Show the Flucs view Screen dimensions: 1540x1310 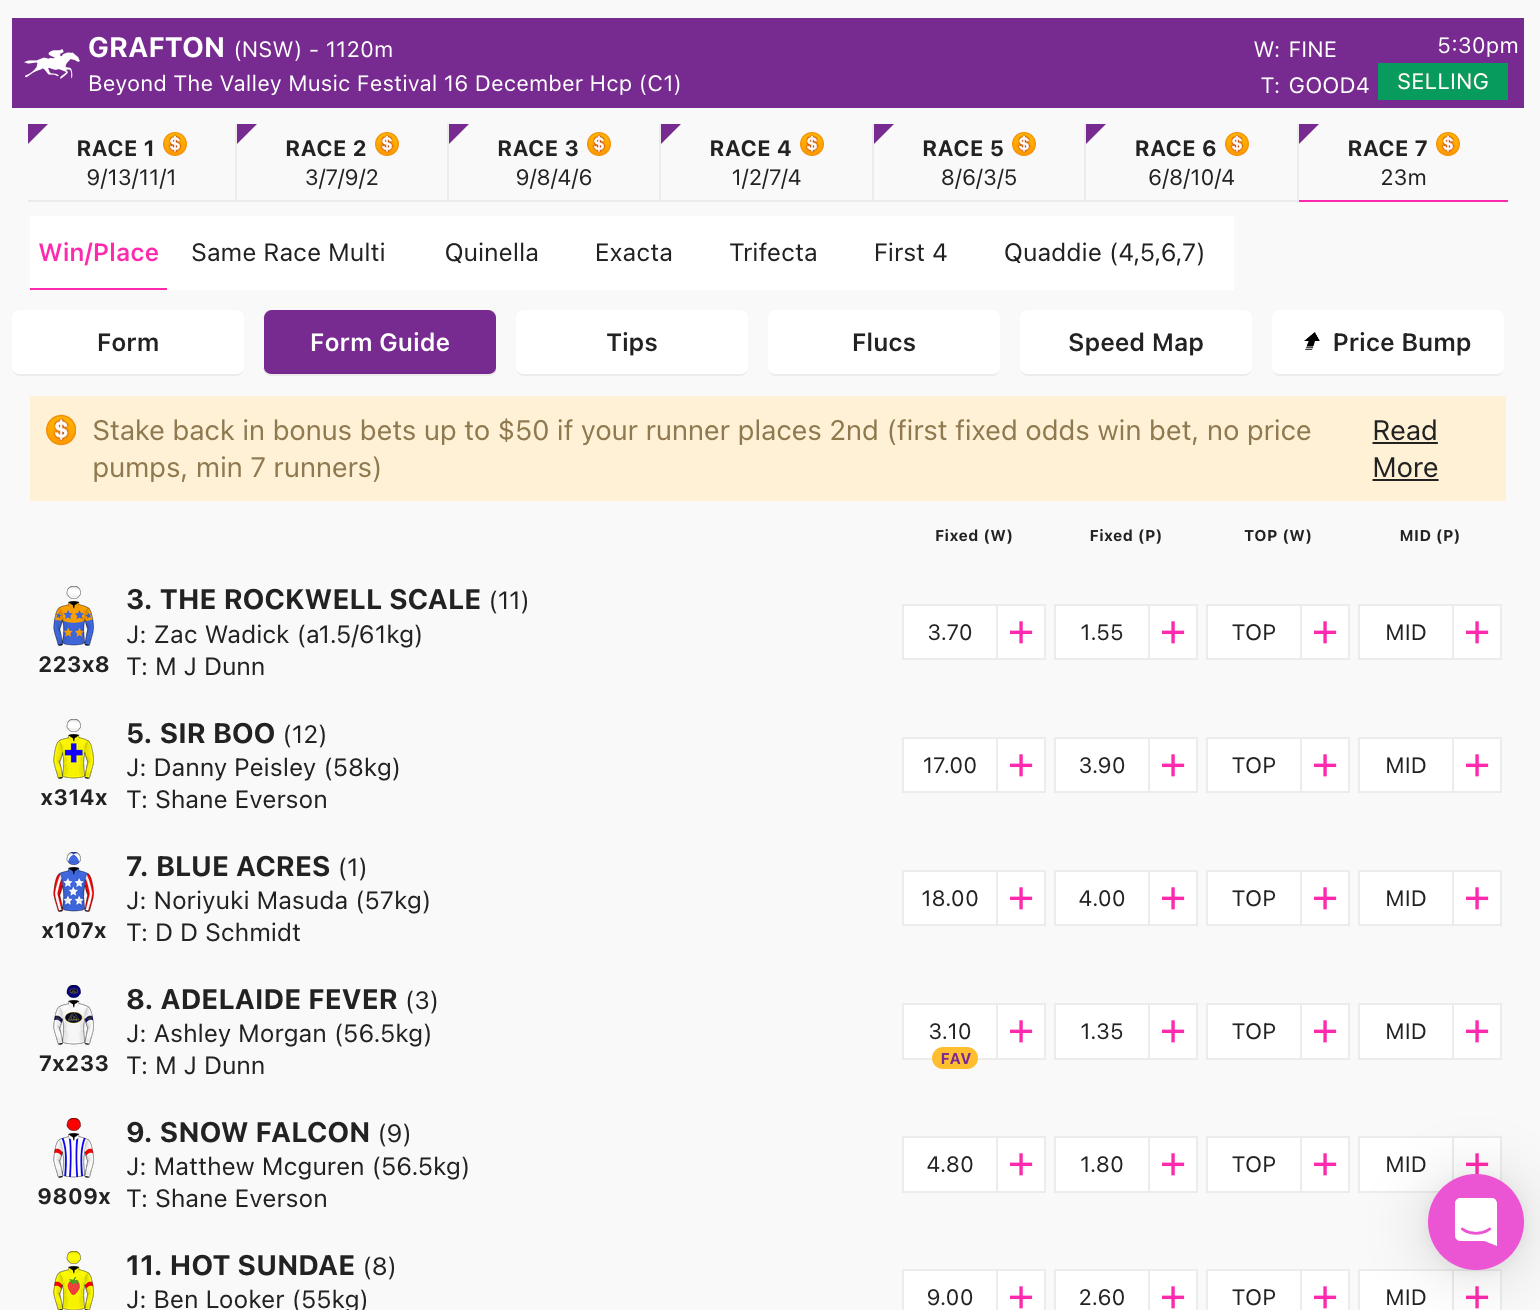point(884,342)
